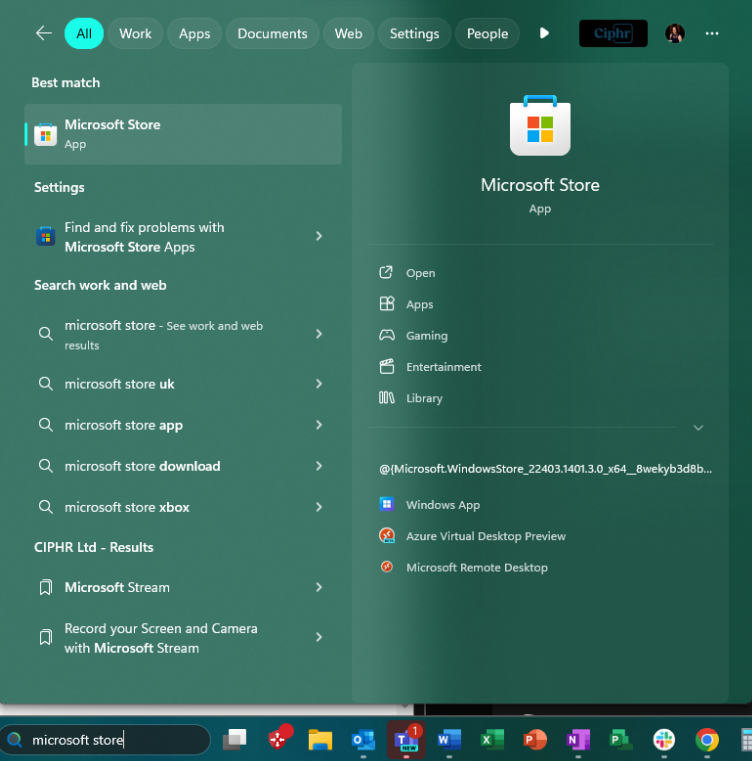Open Excel from the taskbar

coord(492,740)
